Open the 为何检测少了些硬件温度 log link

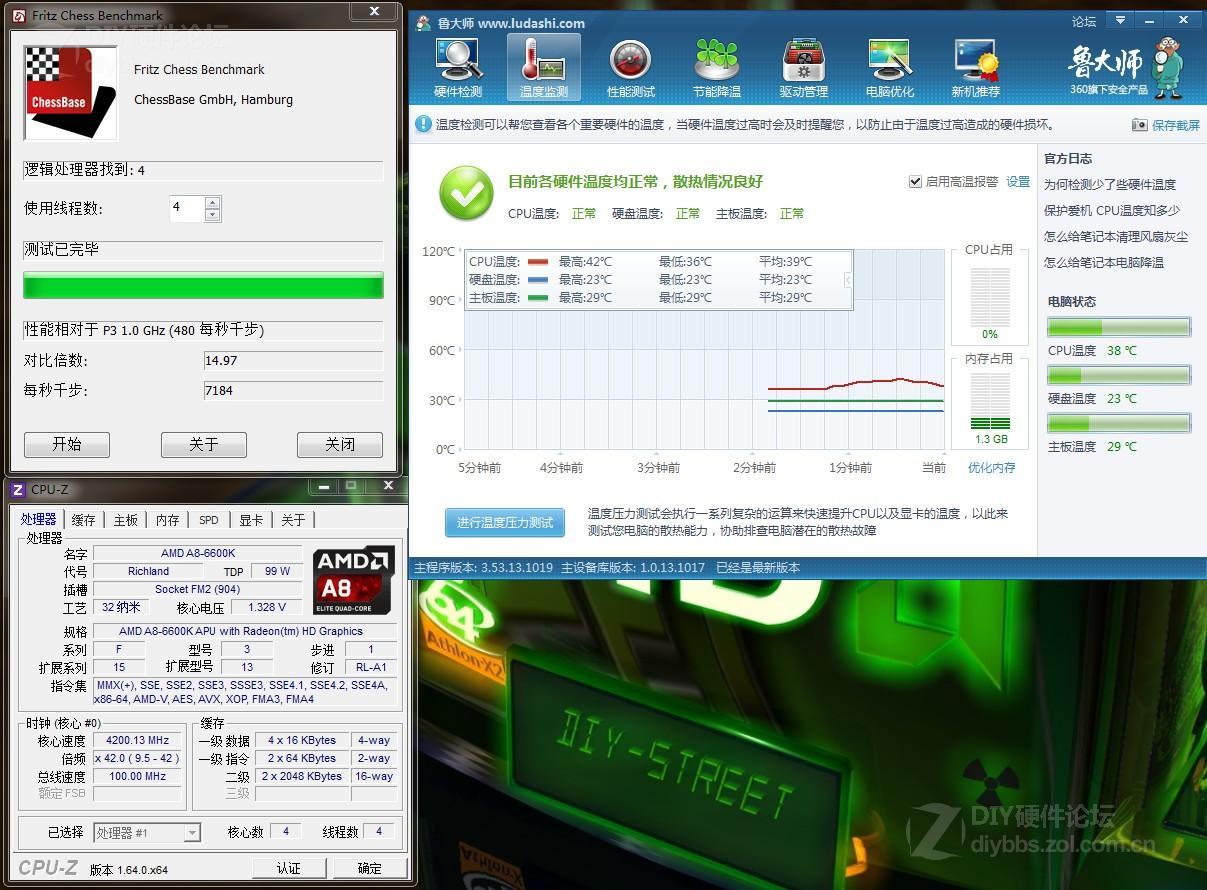tap(1110, 184)
